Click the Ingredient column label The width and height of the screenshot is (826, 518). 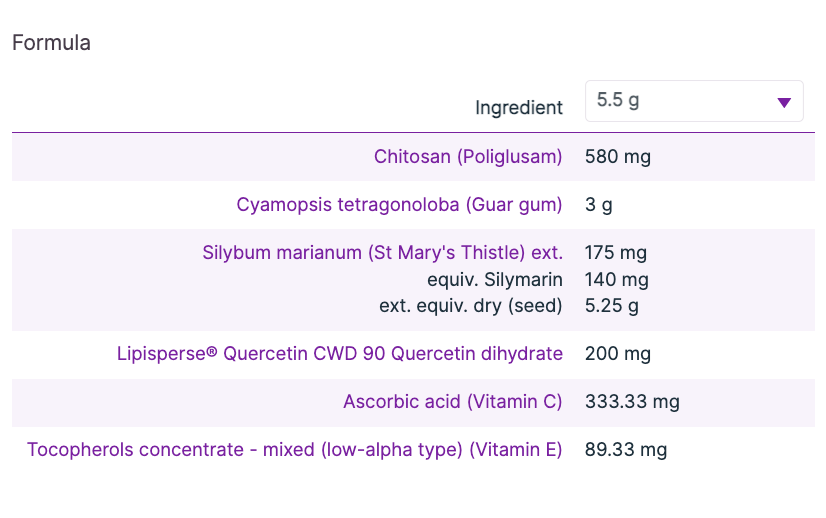pyautogui.click(x=518, y=107)
